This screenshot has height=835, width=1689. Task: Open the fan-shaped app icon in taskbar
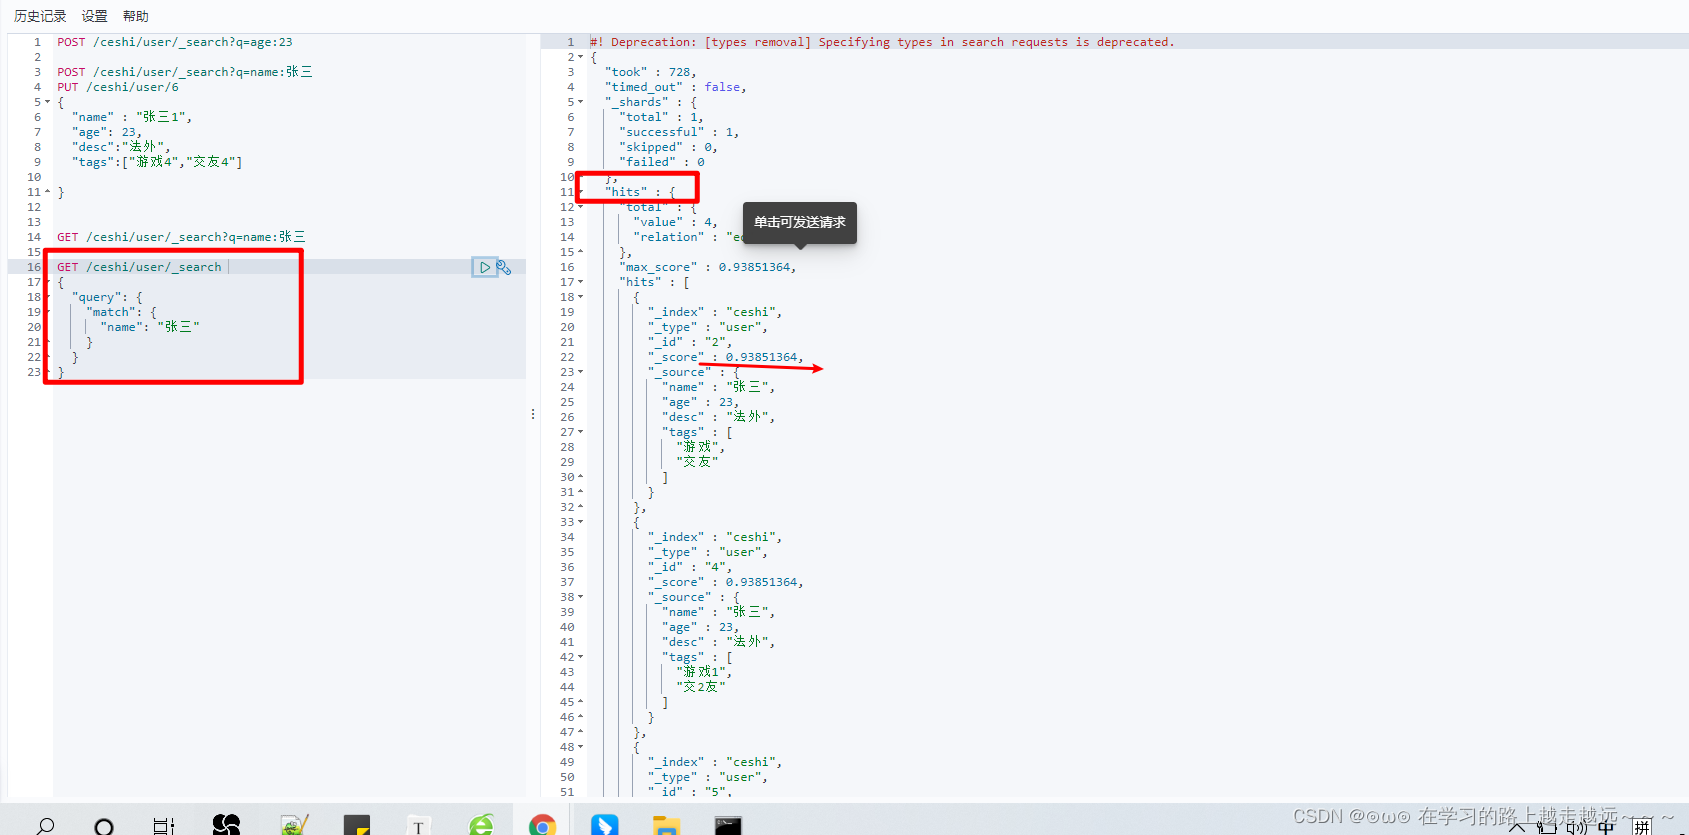pyautogui.click(x=226, y=825)
